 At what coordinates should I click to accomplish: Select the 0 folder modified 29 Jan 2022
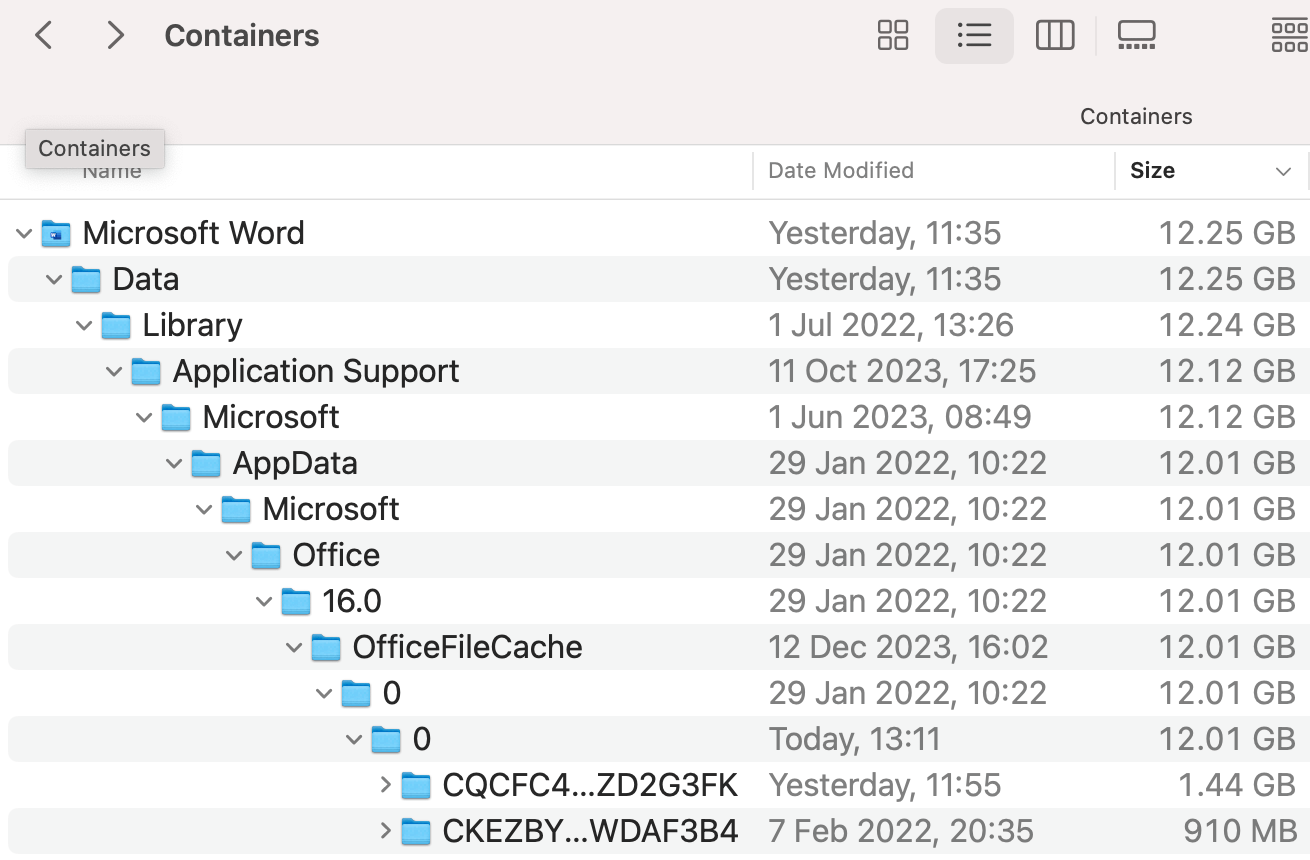(392, 693)
